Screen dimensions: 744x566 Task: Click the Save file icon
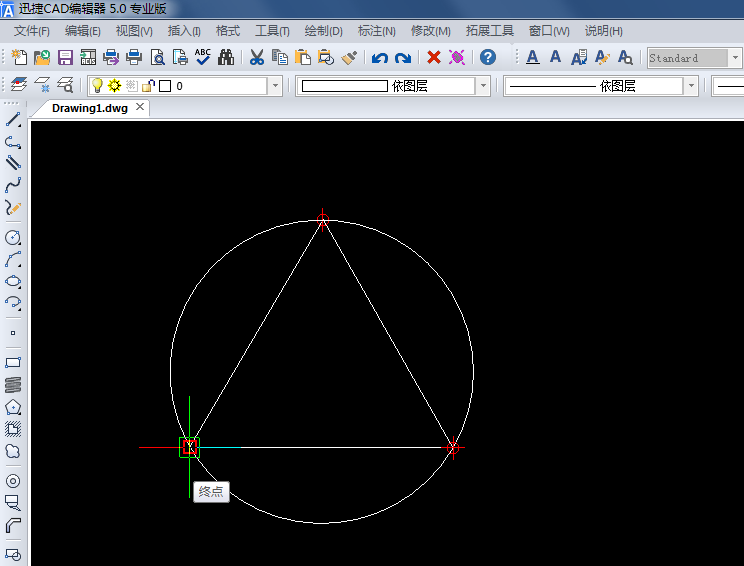(x=65, y=58)
